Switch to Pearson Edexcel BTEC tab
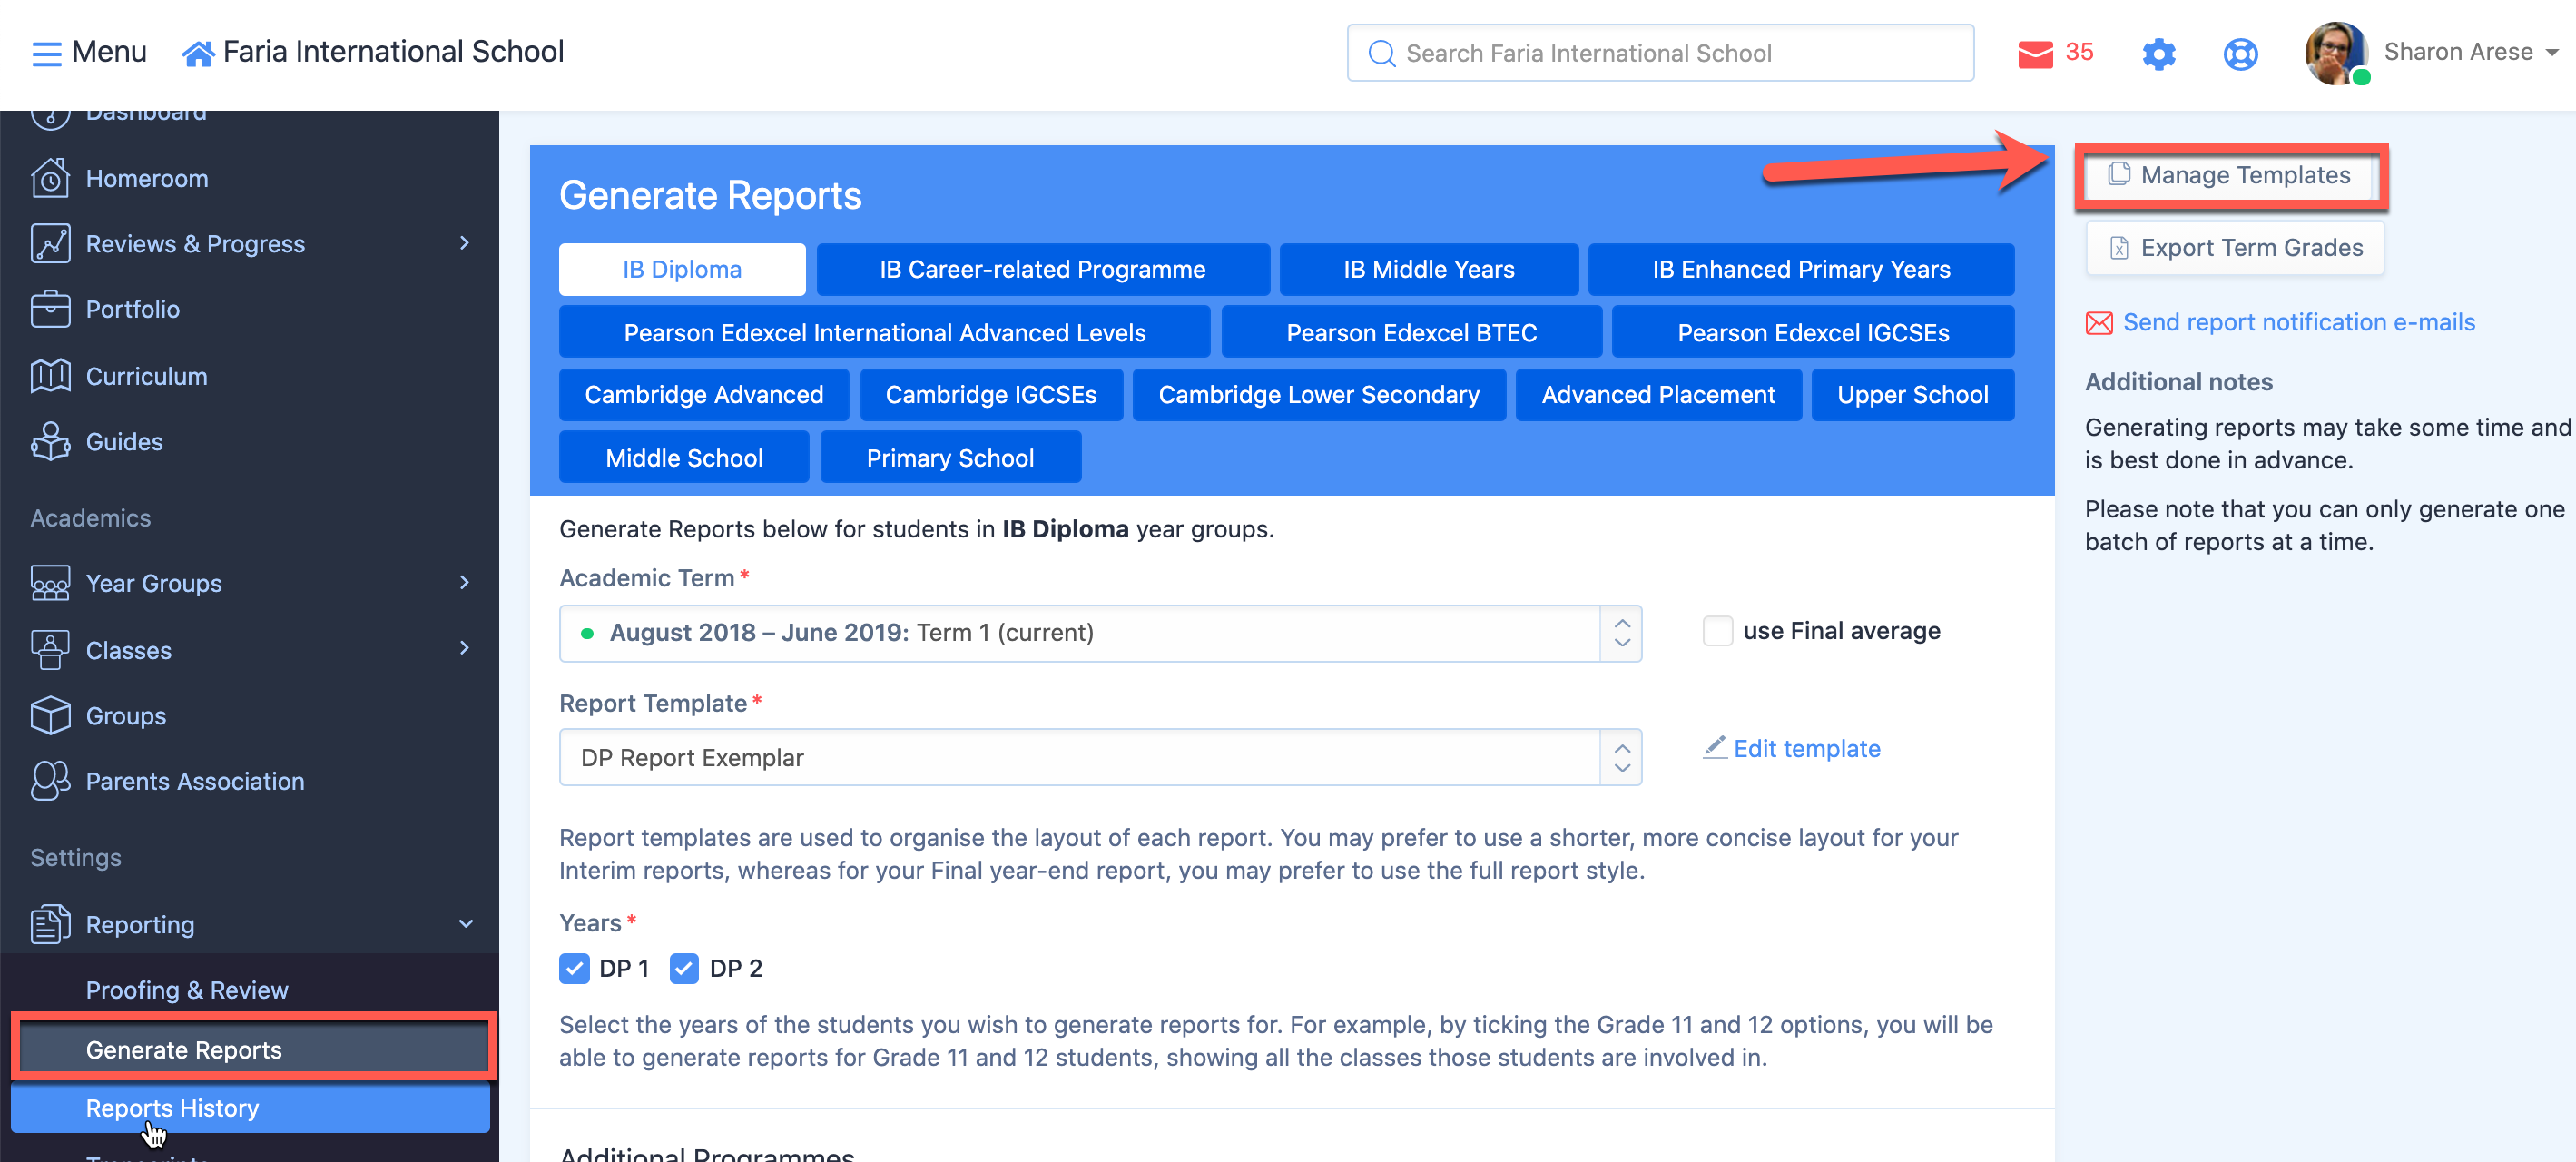The image size is (2576, 1162). coord(1411,332)
